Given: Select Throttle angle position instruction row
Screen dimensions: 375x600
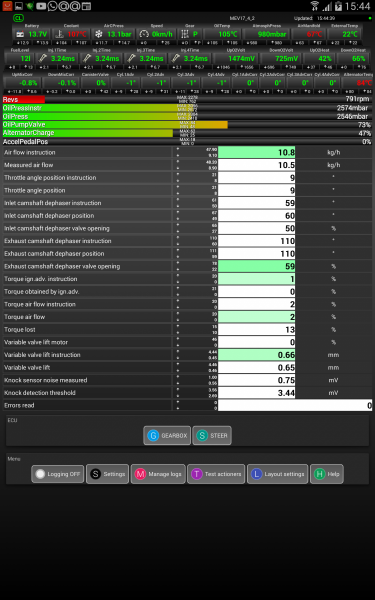Looking at the screenshot, I should (188, 178).
